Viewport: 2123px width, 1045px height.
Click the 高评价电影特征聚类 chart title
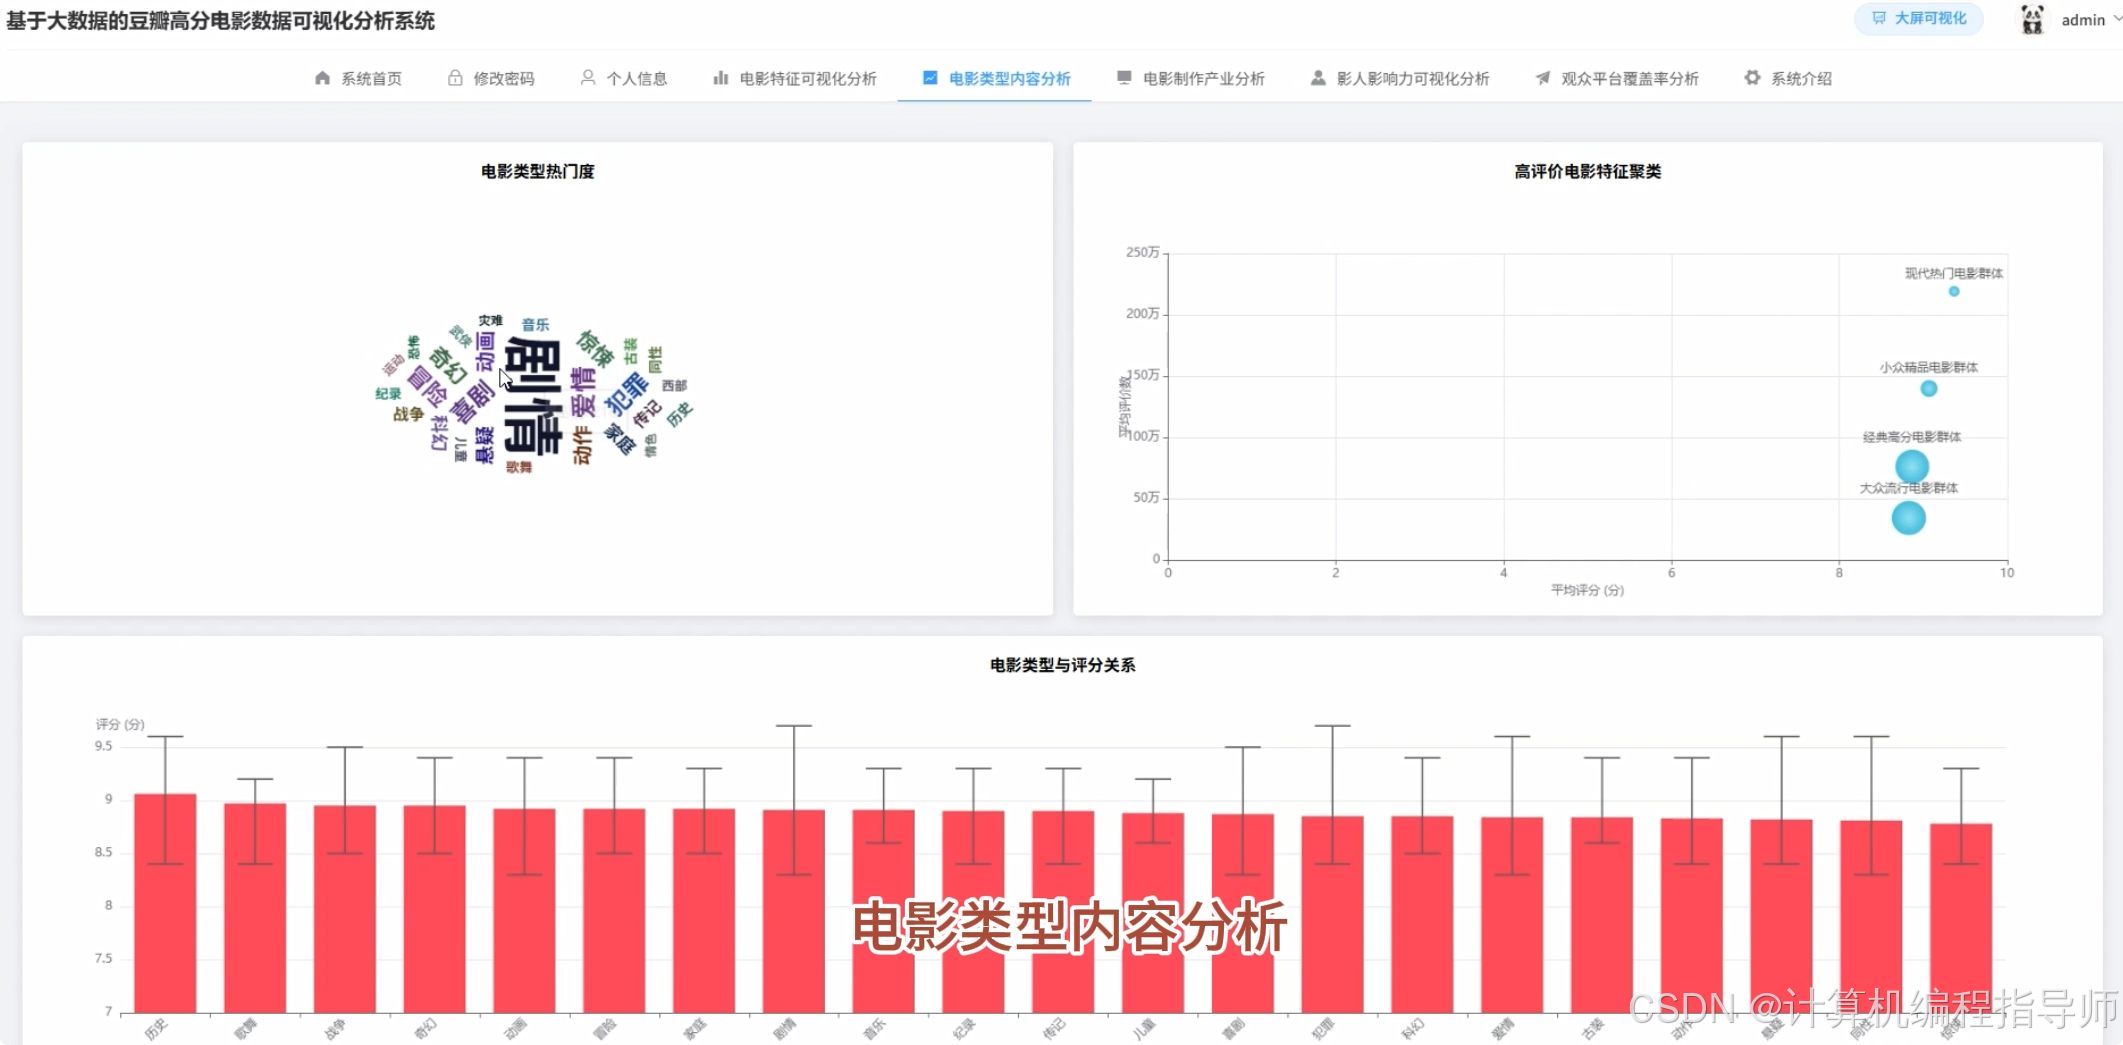[1588, 171]
